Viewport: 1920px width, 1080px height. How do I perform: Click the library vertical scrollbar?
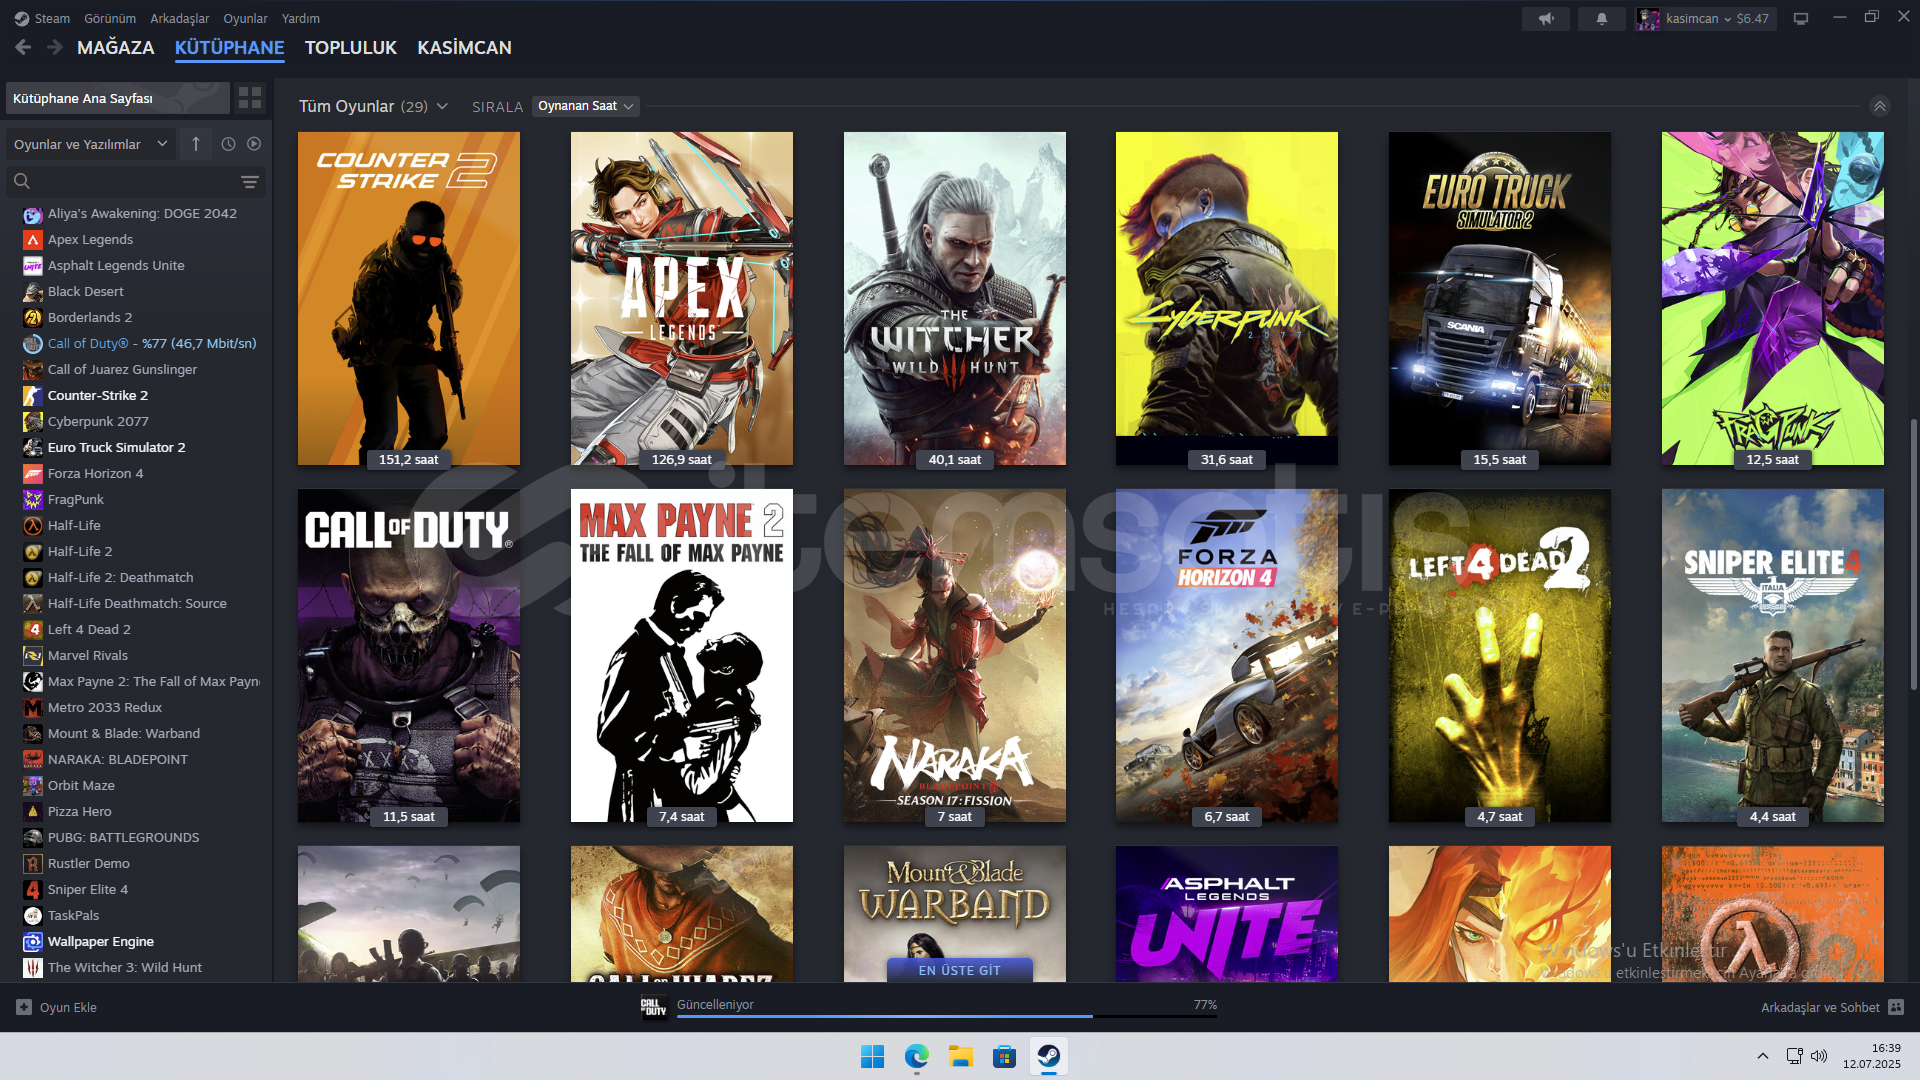[1913, 555]
